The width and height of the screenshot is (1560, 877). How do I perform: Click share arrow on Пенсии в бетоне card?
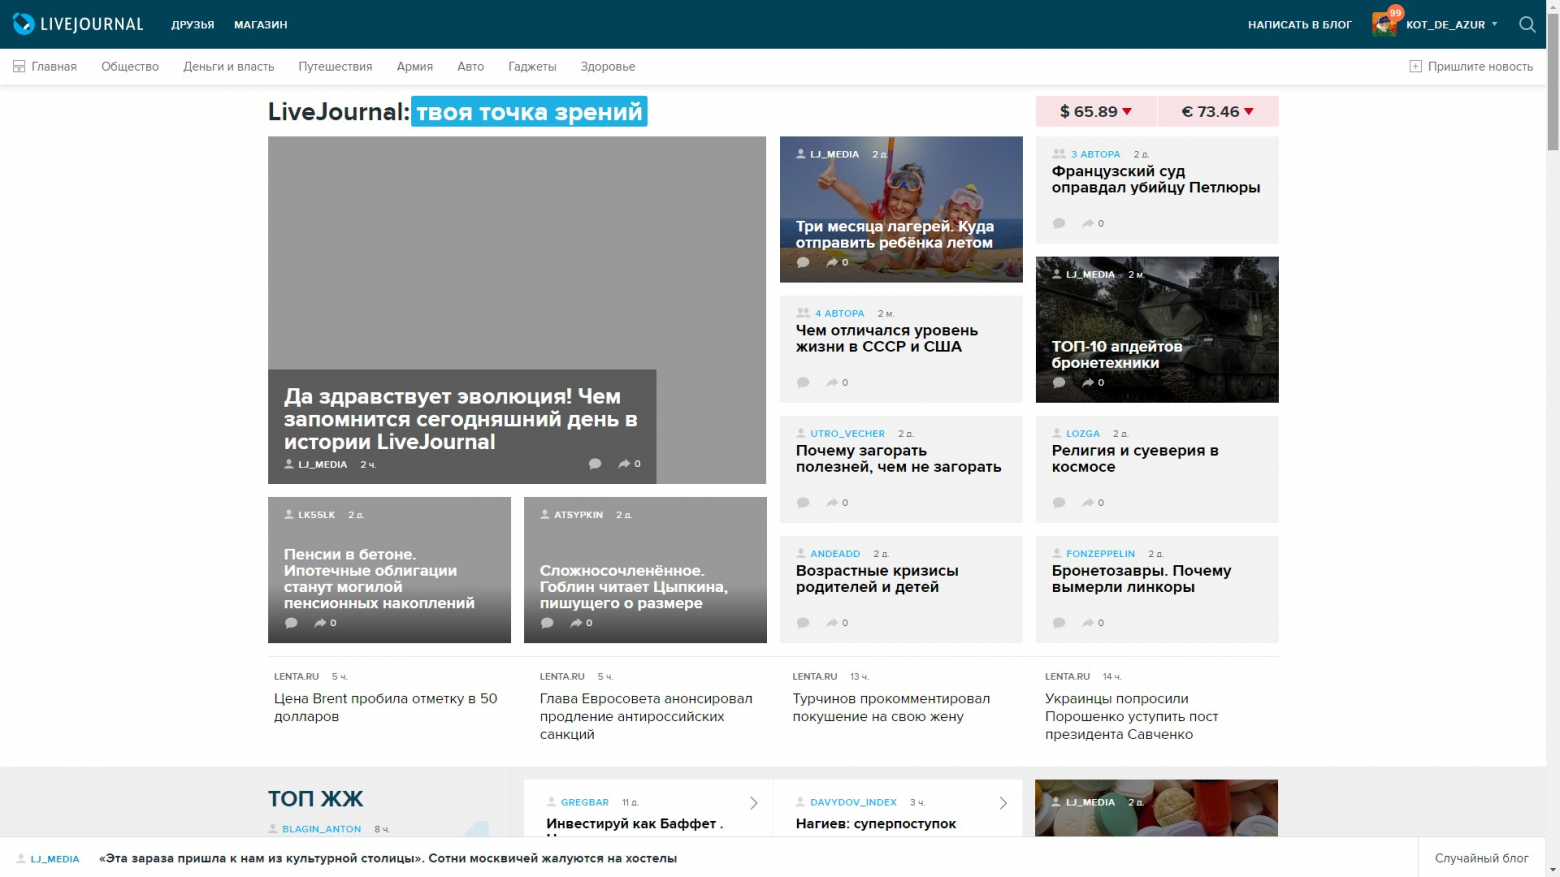(320, 623)
